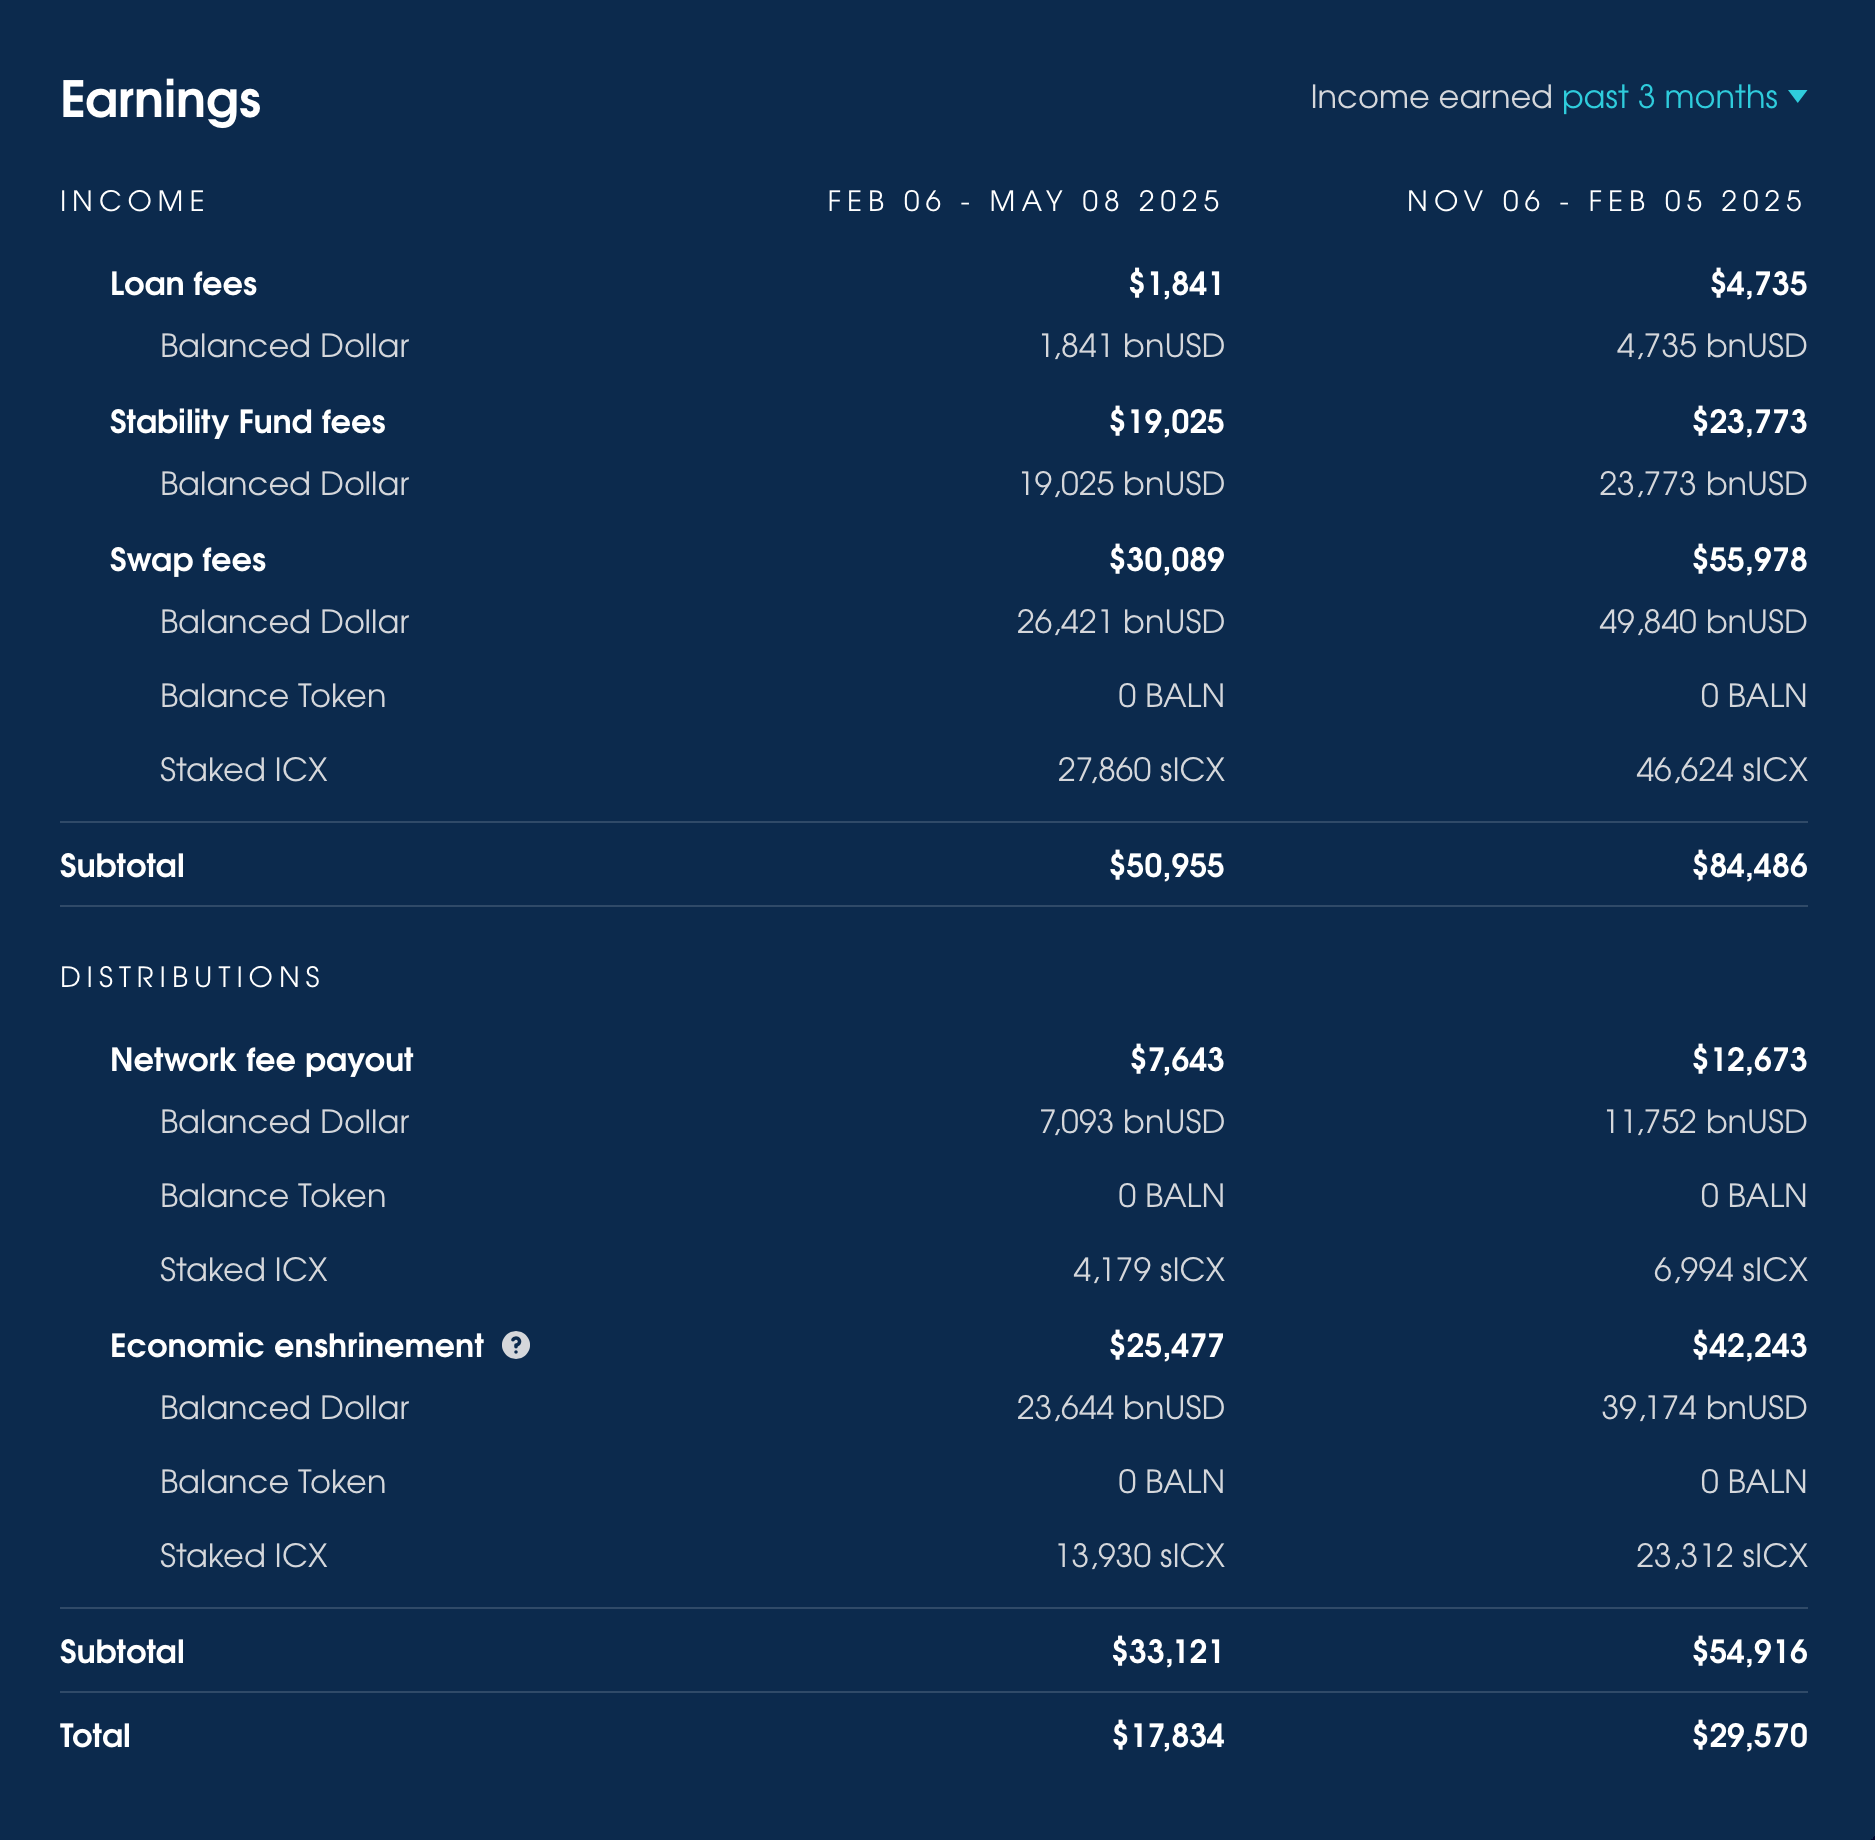Select the 'past 3 months' period text
Viewport: 1875px width, 1840px height.
1669,97
